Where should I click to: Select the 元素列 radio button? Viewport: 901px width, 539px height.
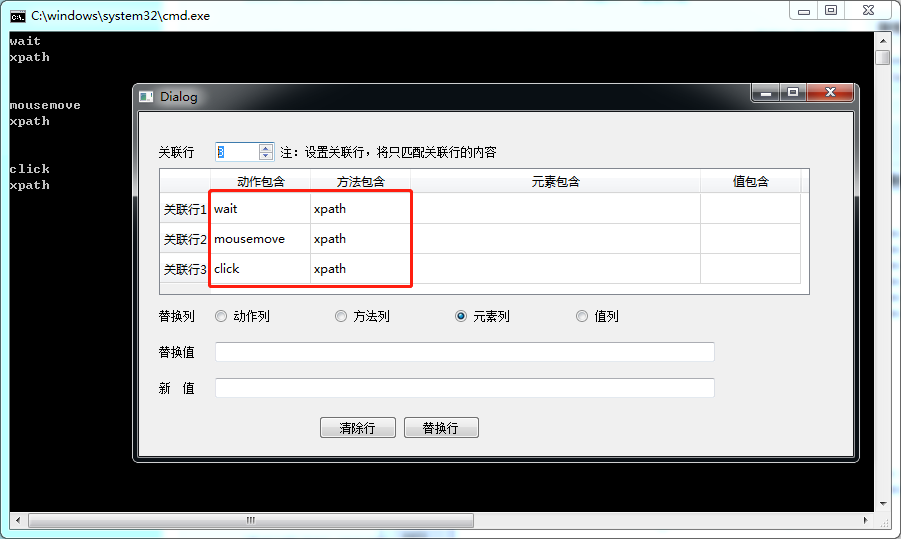click(x=461, y=316)
